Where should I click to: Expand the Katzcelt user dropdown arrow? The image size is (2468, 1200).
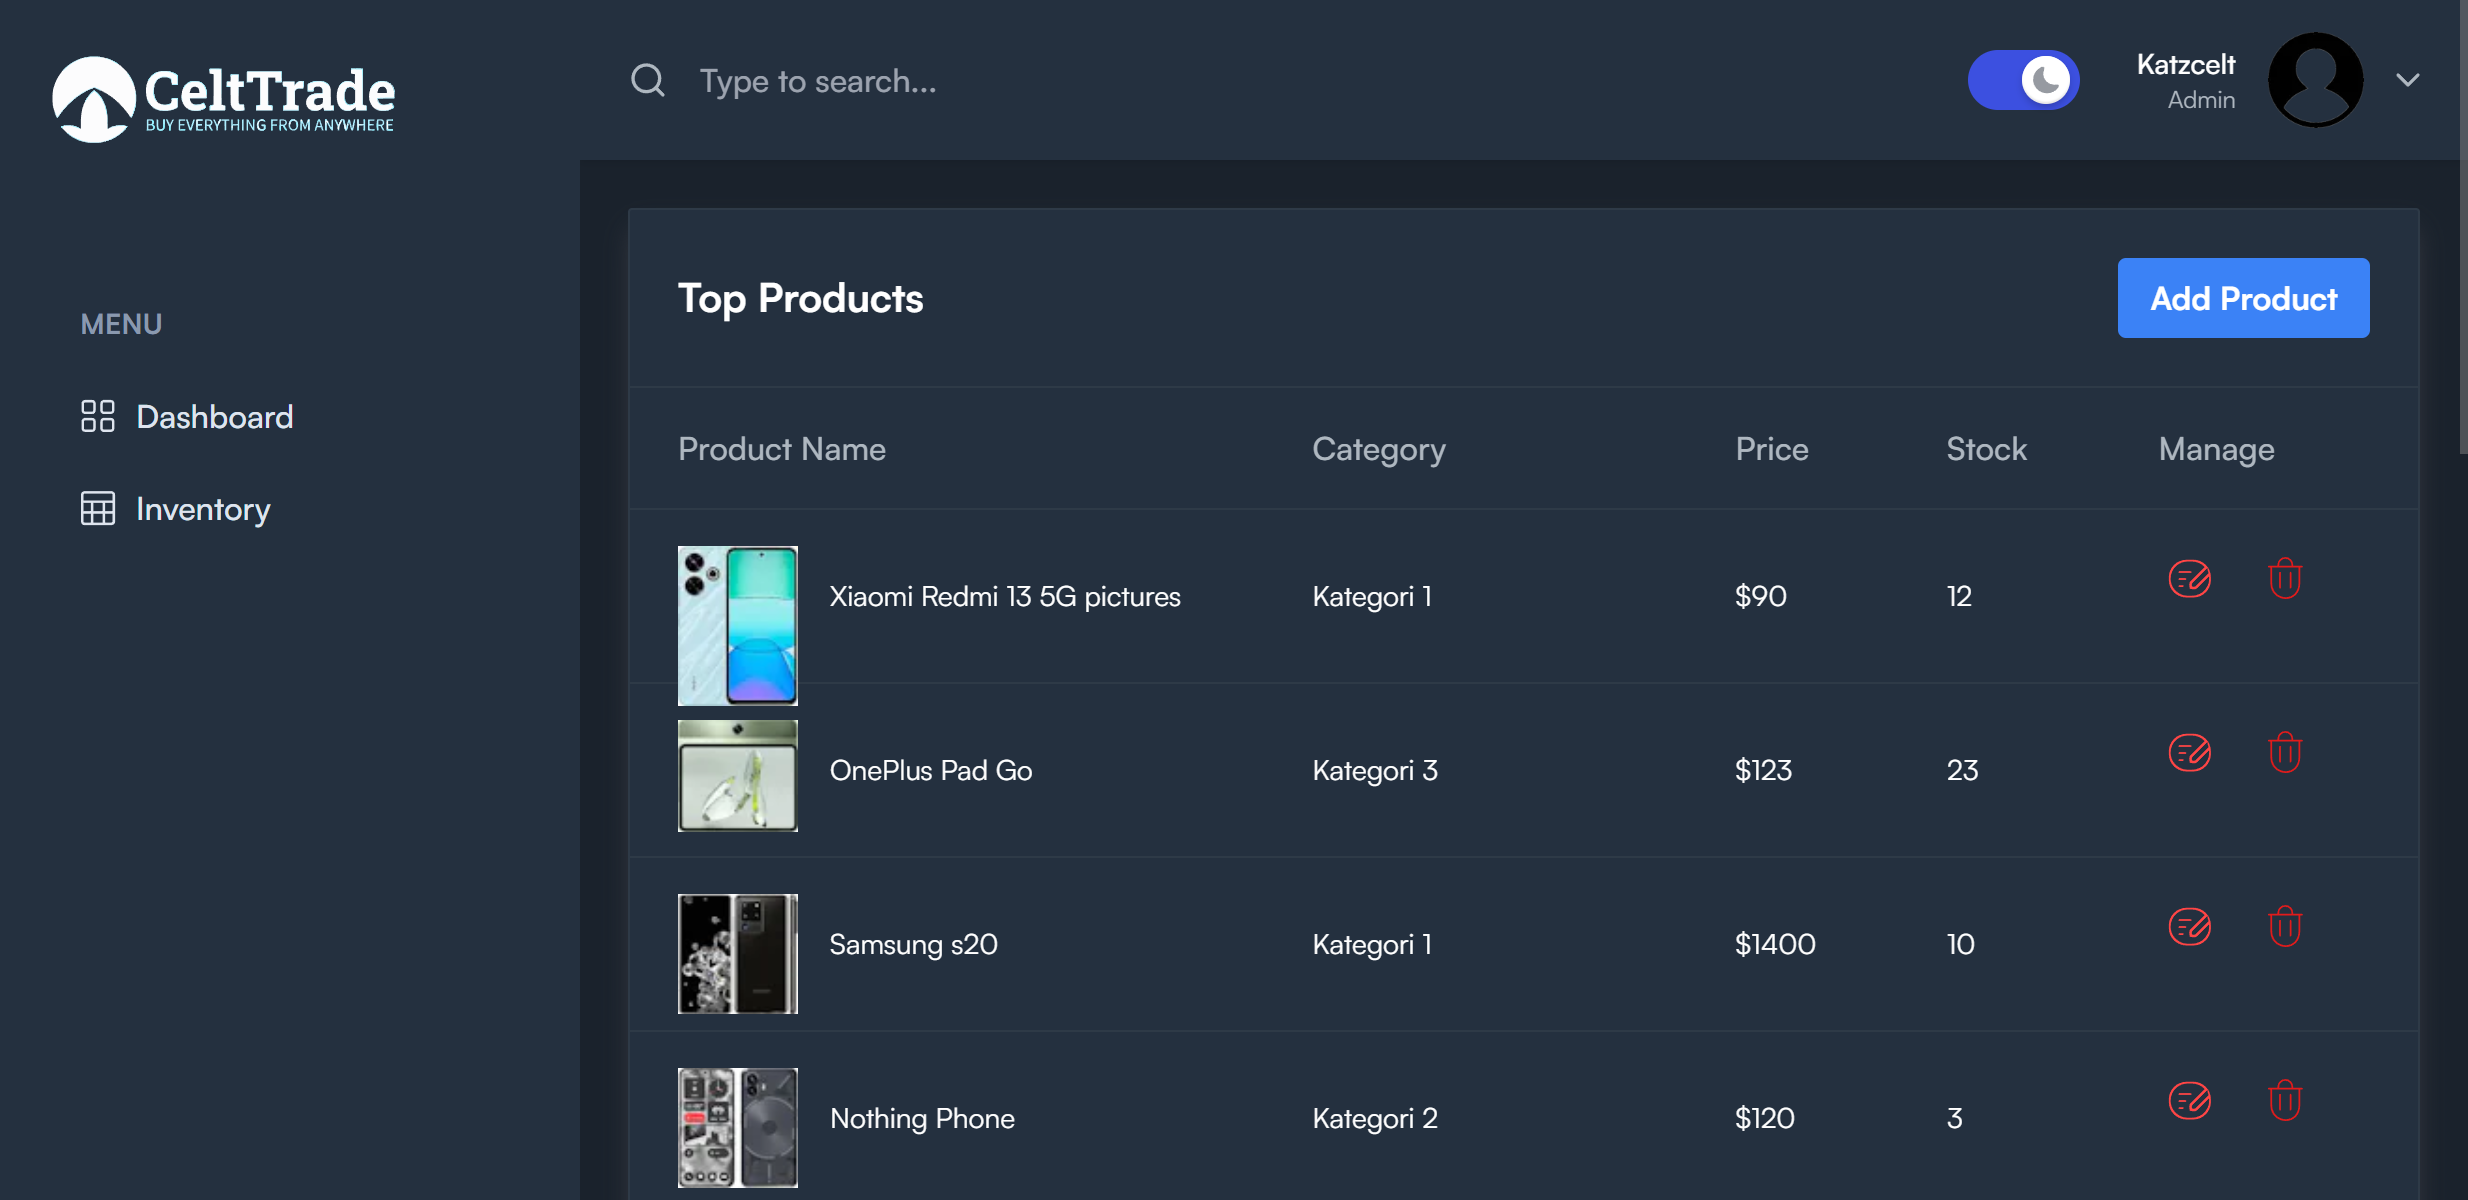pyautogui.click(x=2407, y=80)
